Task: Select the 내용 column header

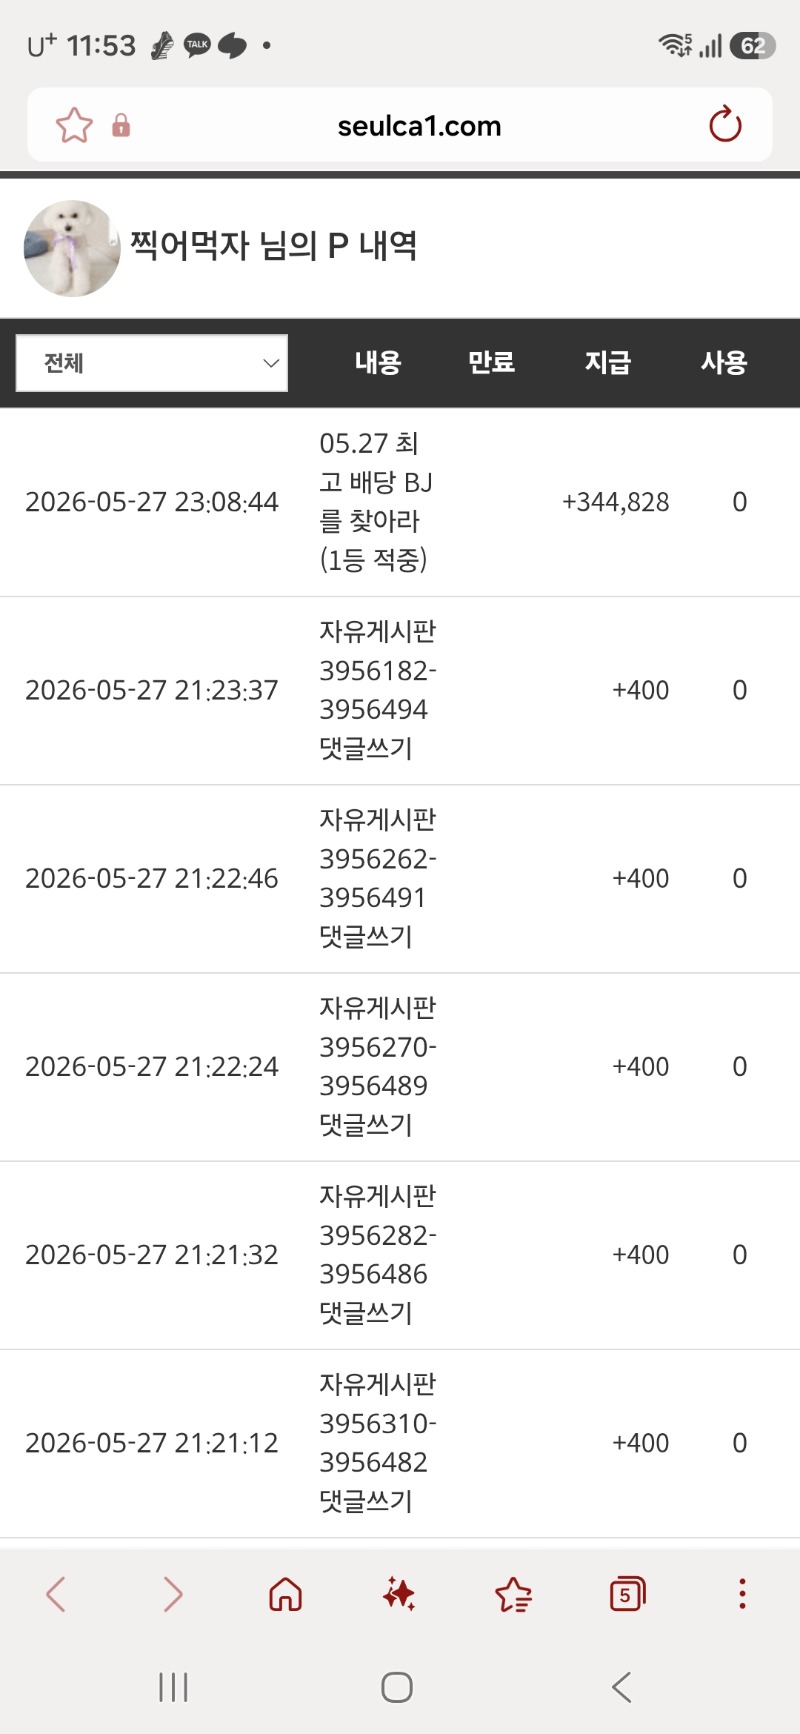Action: (x=378, y=362)
